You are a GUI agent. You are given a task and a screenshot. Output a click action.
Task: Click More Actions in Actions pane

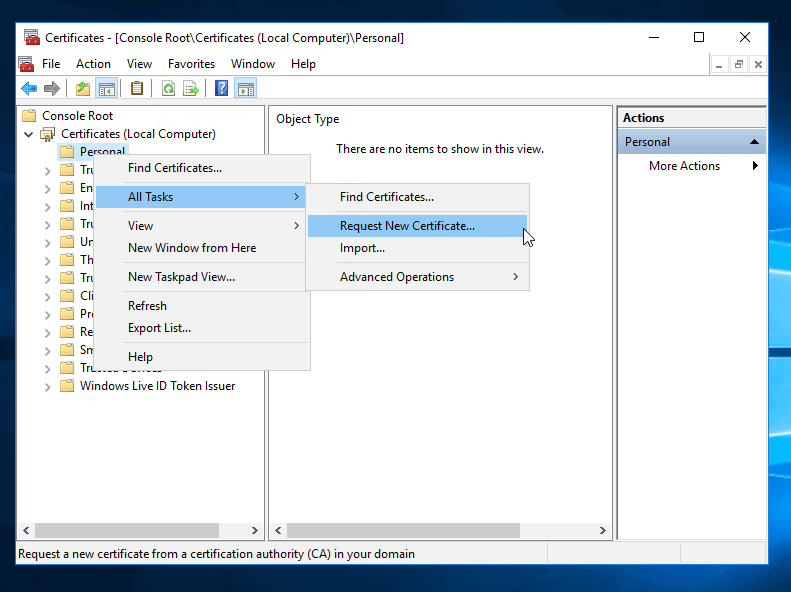pos(684,166)
